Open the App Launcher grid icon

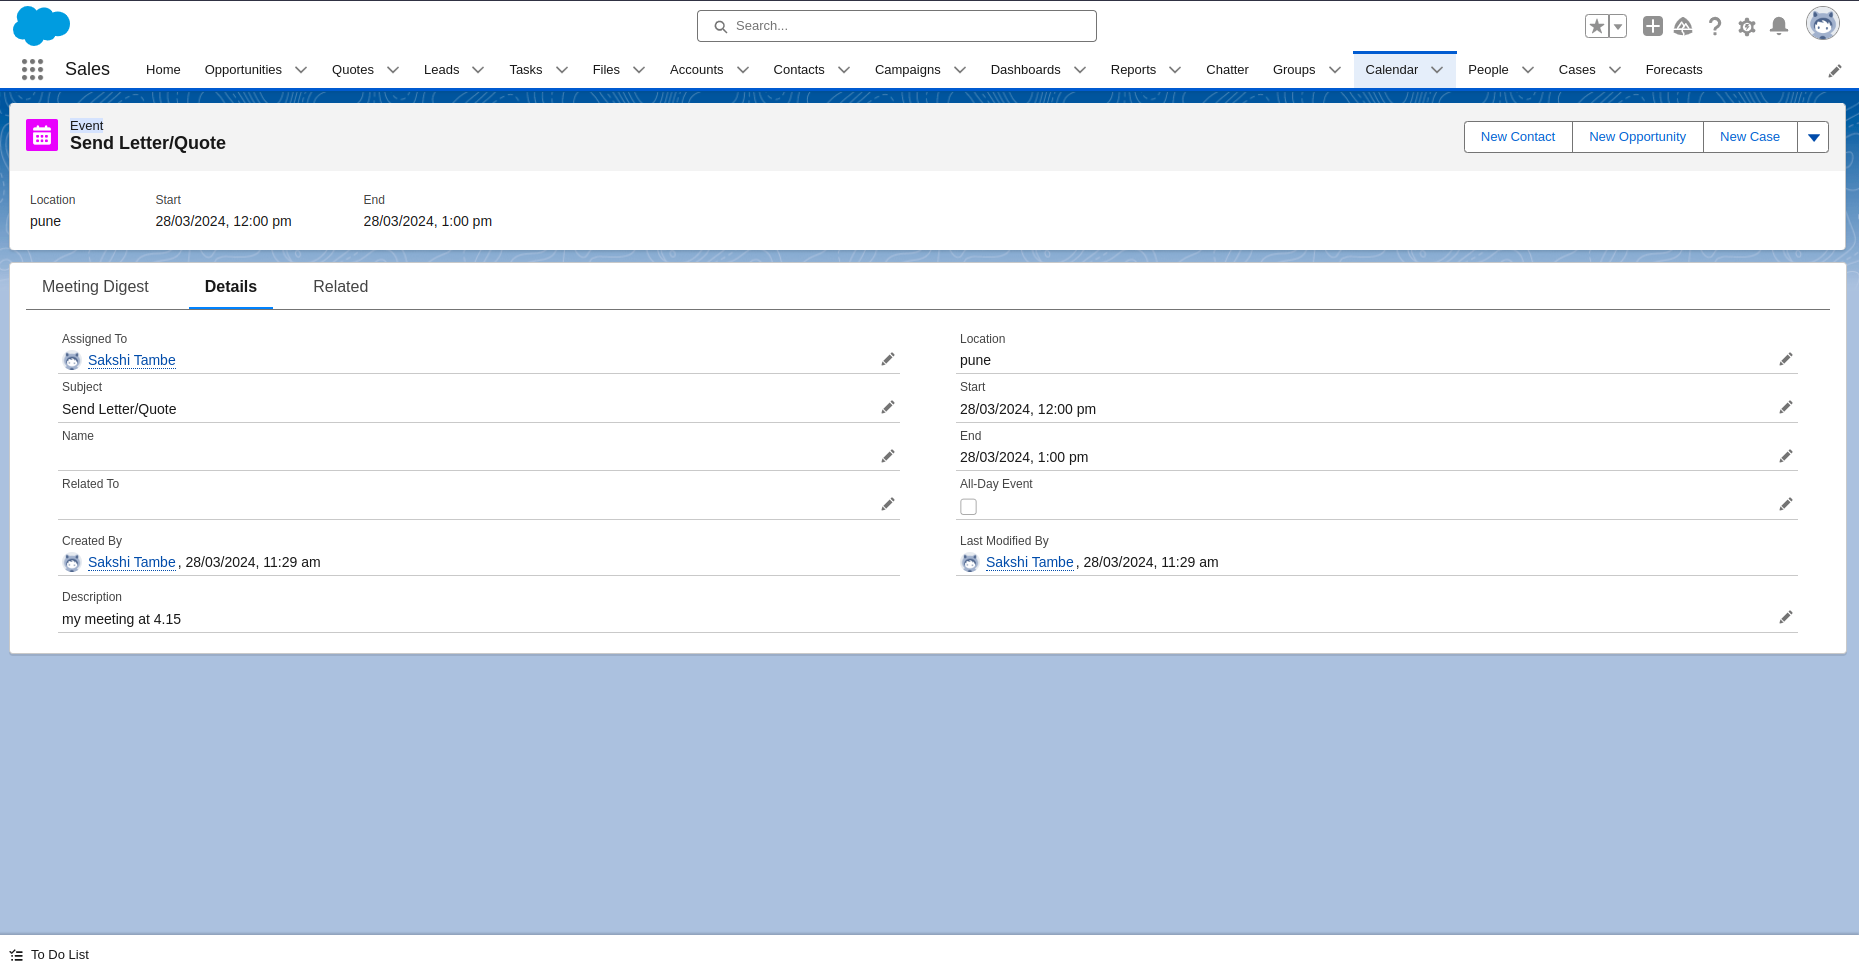[33, 69]
